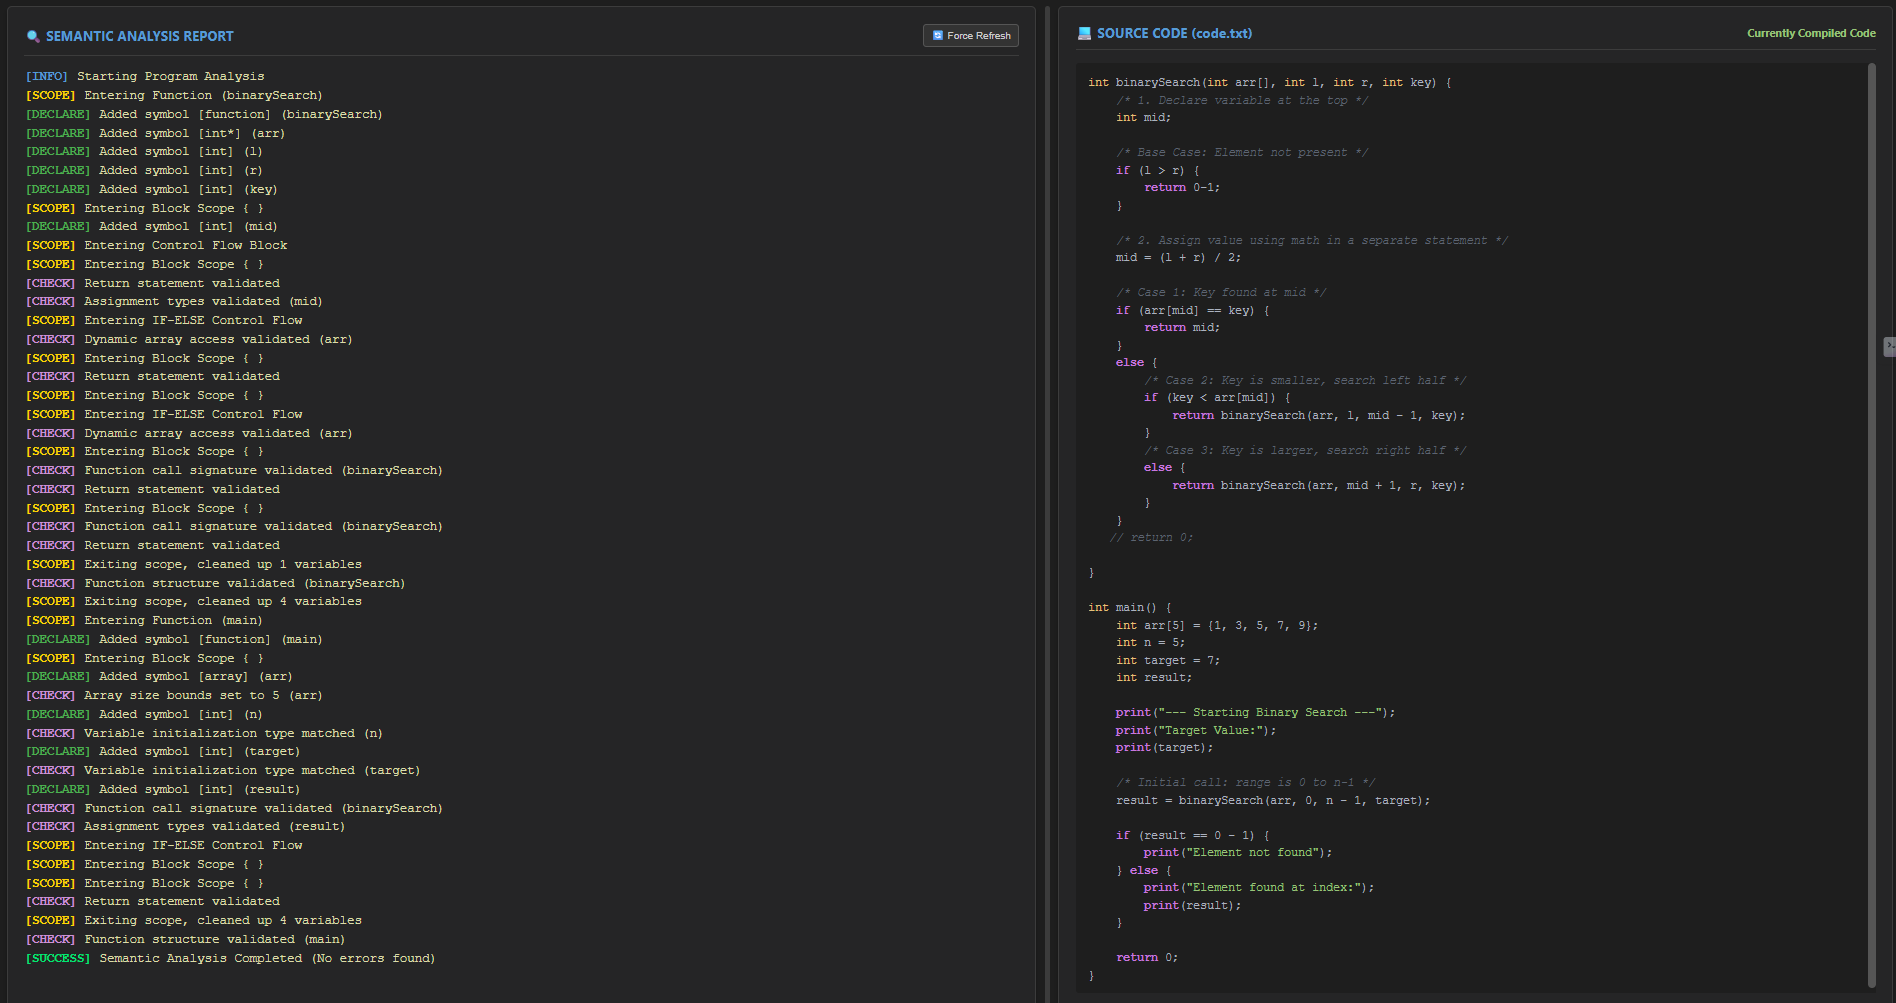Image resolution: width=1896 pixels, height=1003 pixels.
Task: Open the terminal tab icon at right edge
Action: [1889, 346]
